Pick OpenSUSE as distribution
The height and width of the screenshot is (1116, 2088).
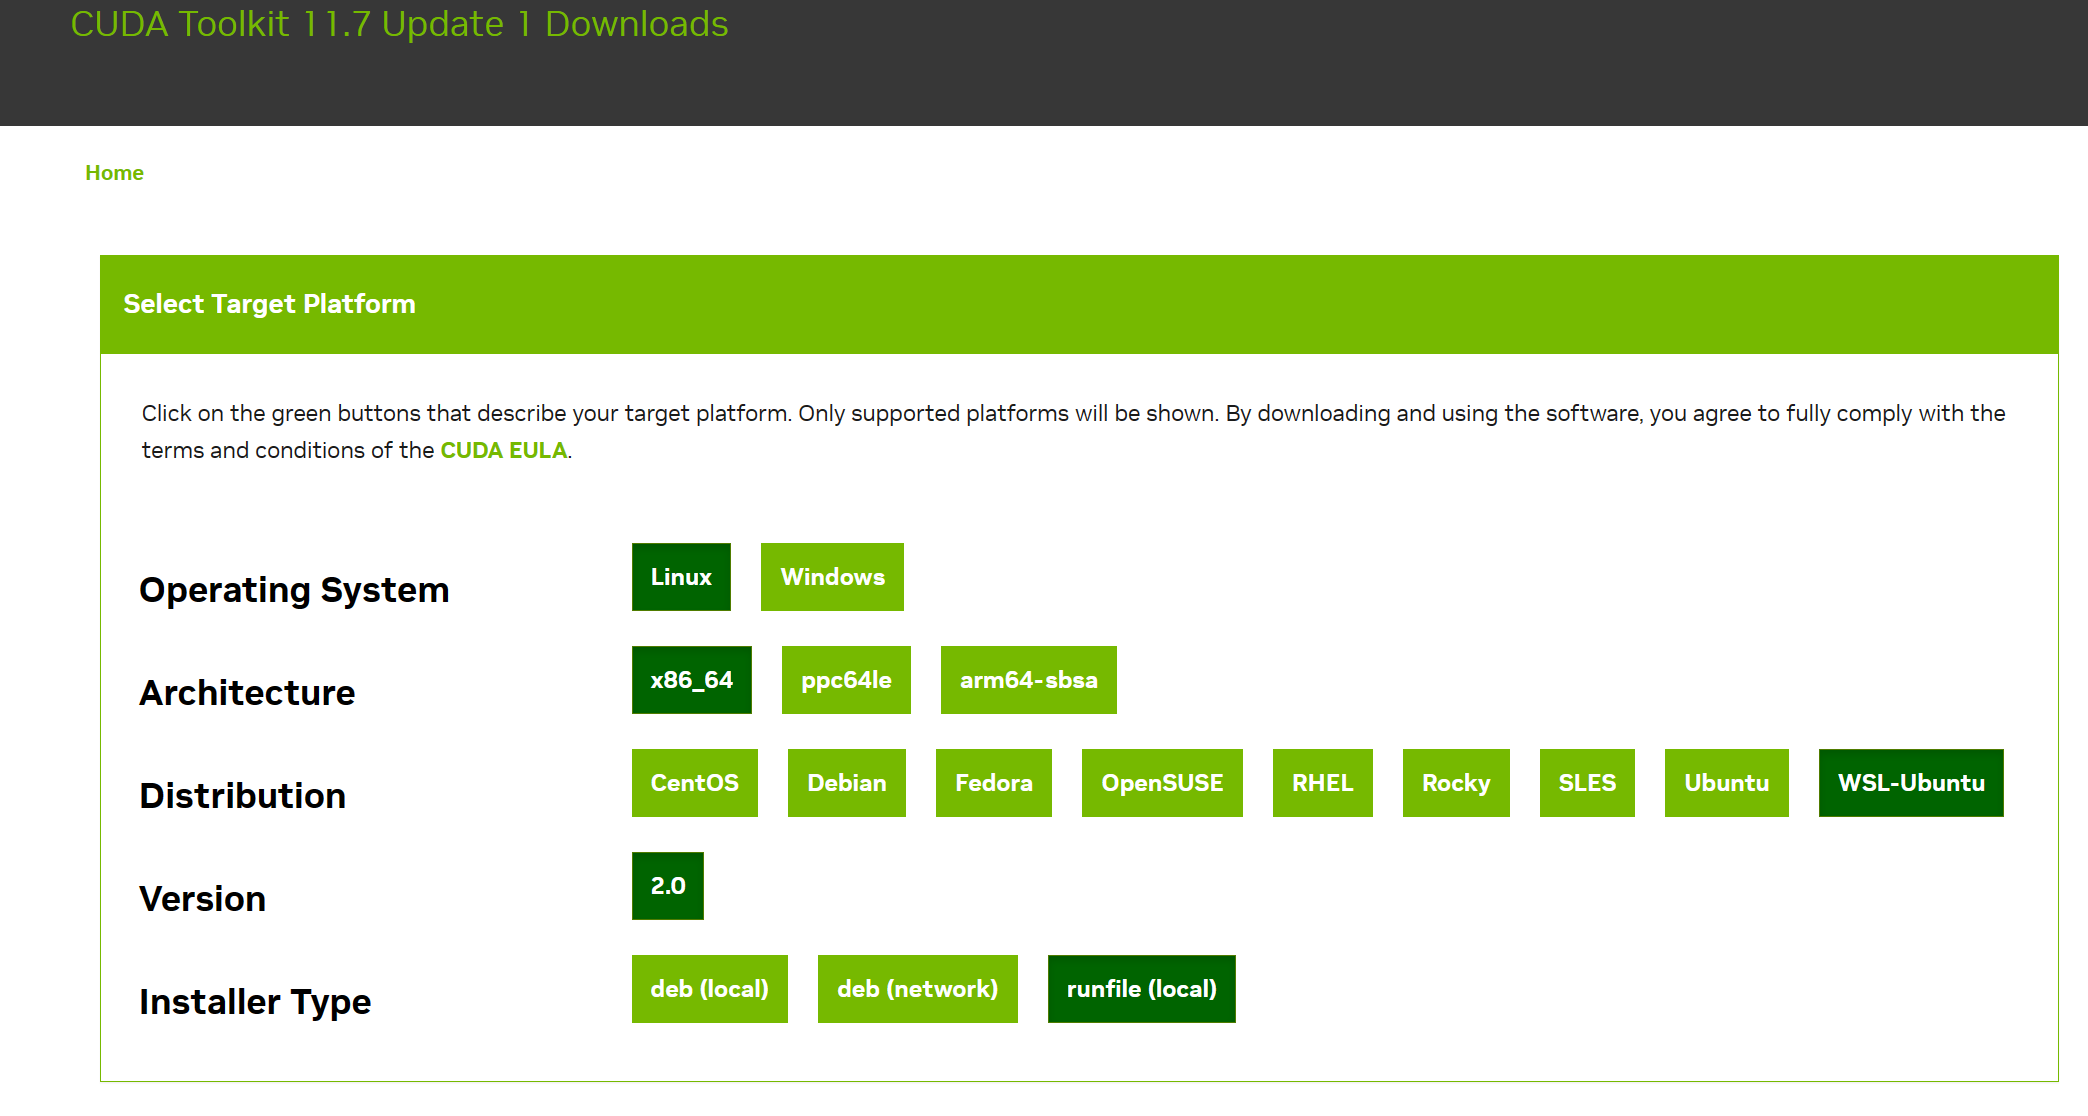tap(1162, 783)
